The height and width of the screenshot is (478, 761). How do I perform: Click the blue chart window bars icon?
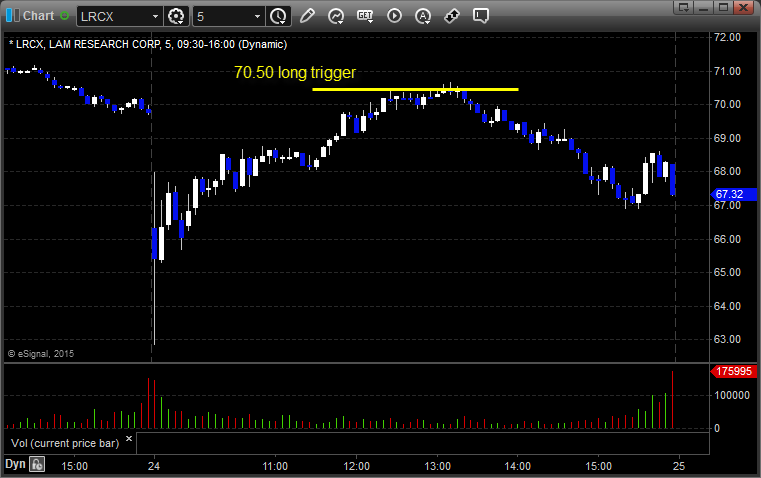(13, 16)
